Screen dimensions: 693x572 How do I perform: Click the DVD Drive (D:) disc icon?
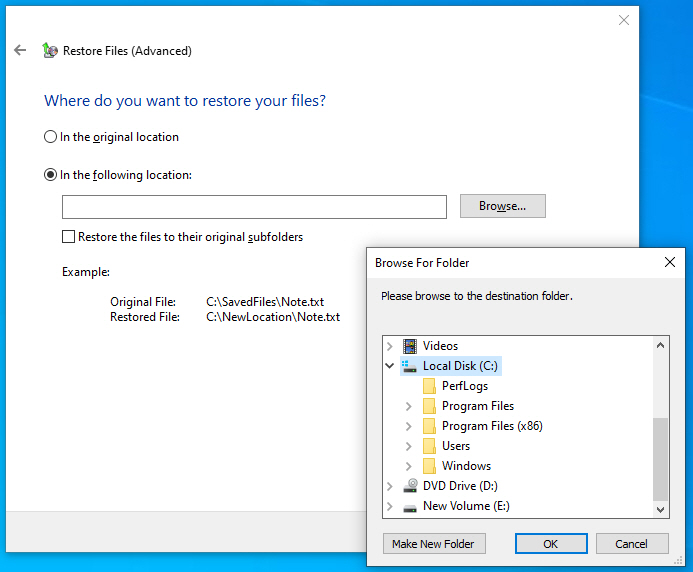click(x=410, y=485)
